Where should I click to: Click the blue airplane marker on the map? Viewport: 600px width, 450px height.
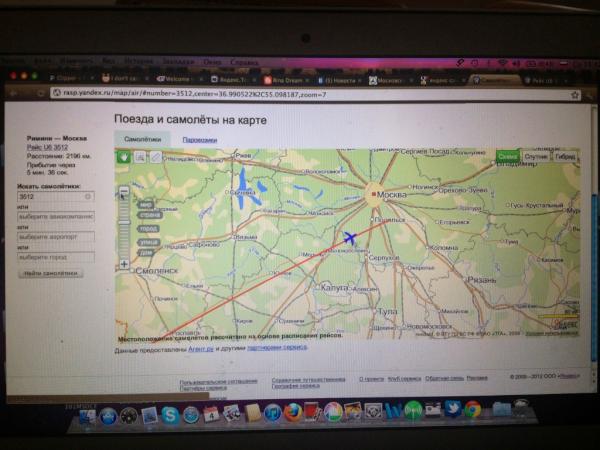click(x=349, y=238)
